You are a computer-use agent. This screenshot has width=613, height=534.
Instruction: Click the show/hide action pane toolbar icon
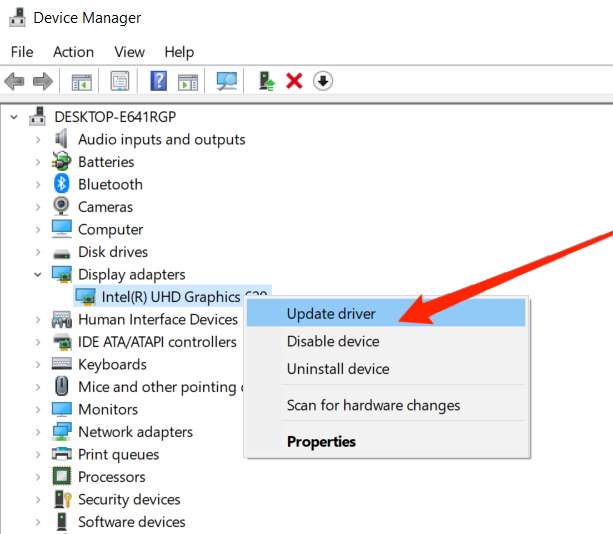188,81
